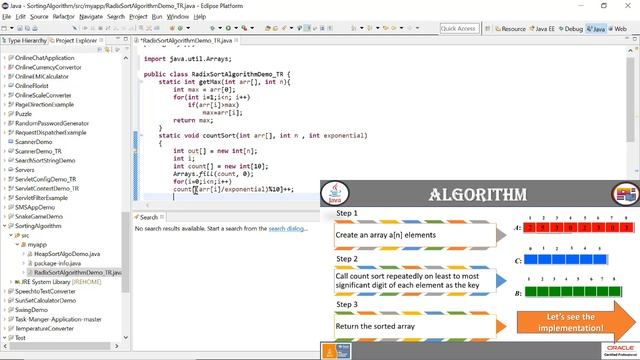Select the RadixSortAlgorithmDemo_TR.java editor tab
The image size is (640, 360).
(186, 40)
